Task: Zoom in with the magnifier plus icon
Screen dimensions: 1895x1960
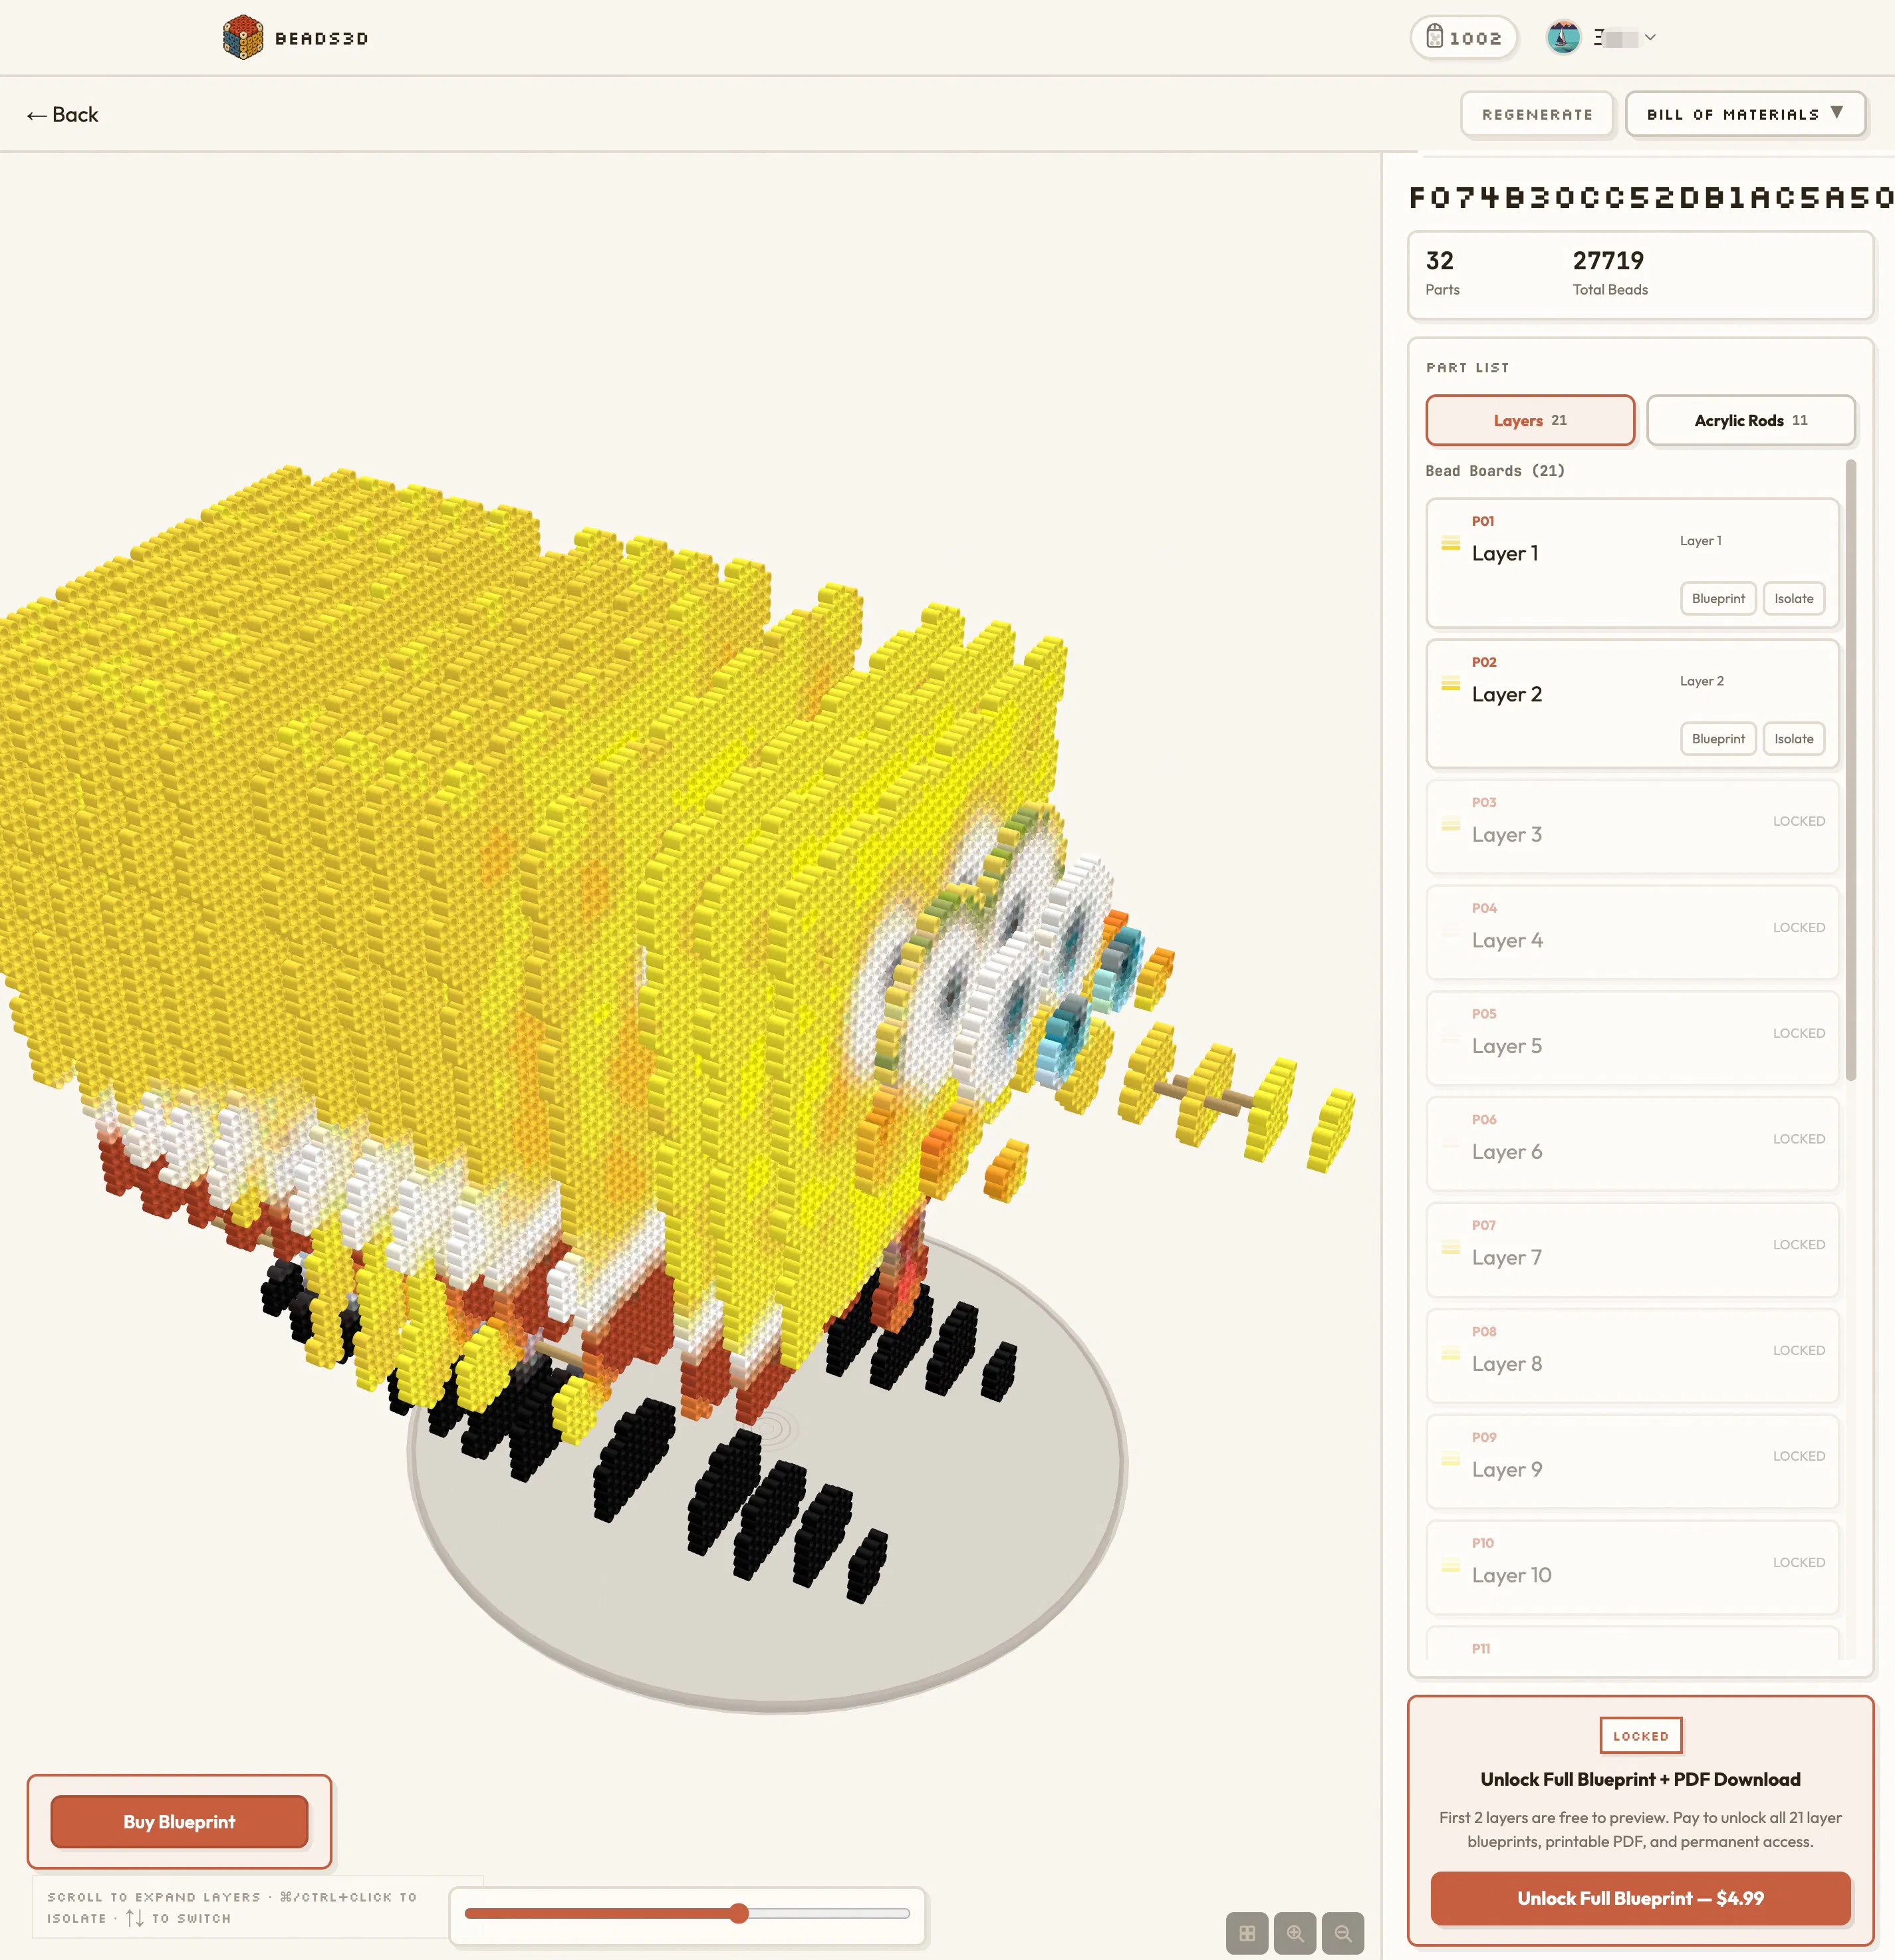Action: (x=1295, y=1934)
